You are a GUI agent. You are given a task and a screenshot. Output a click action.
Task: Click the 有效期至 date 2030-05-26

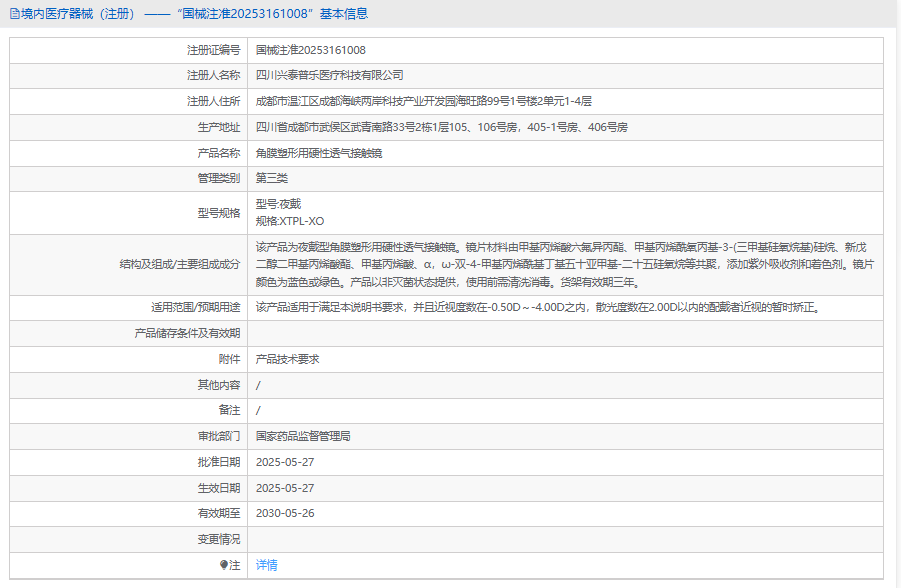[285, 513]
